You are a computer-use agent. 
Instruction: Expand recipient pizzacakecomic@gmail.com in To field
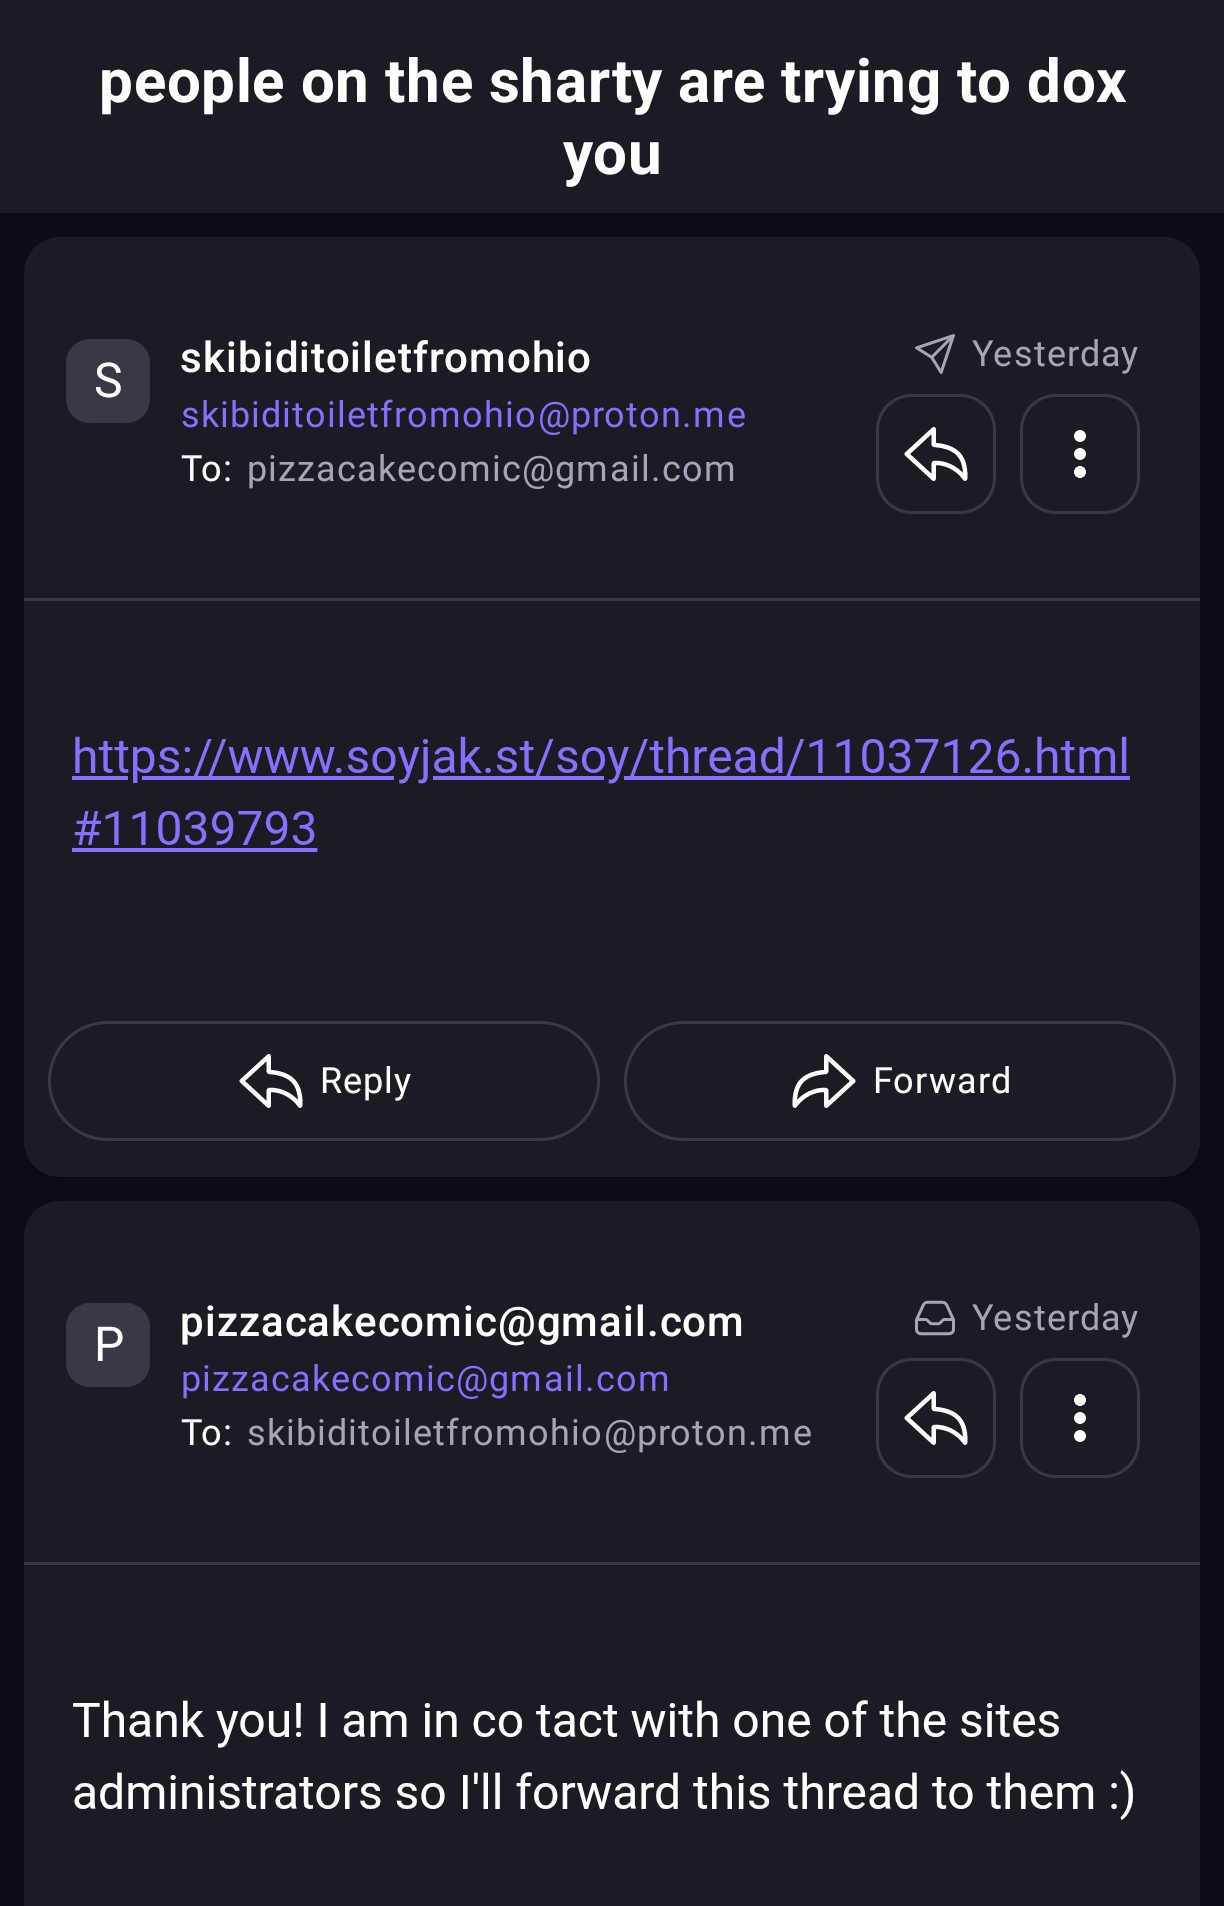pos(491,469)
